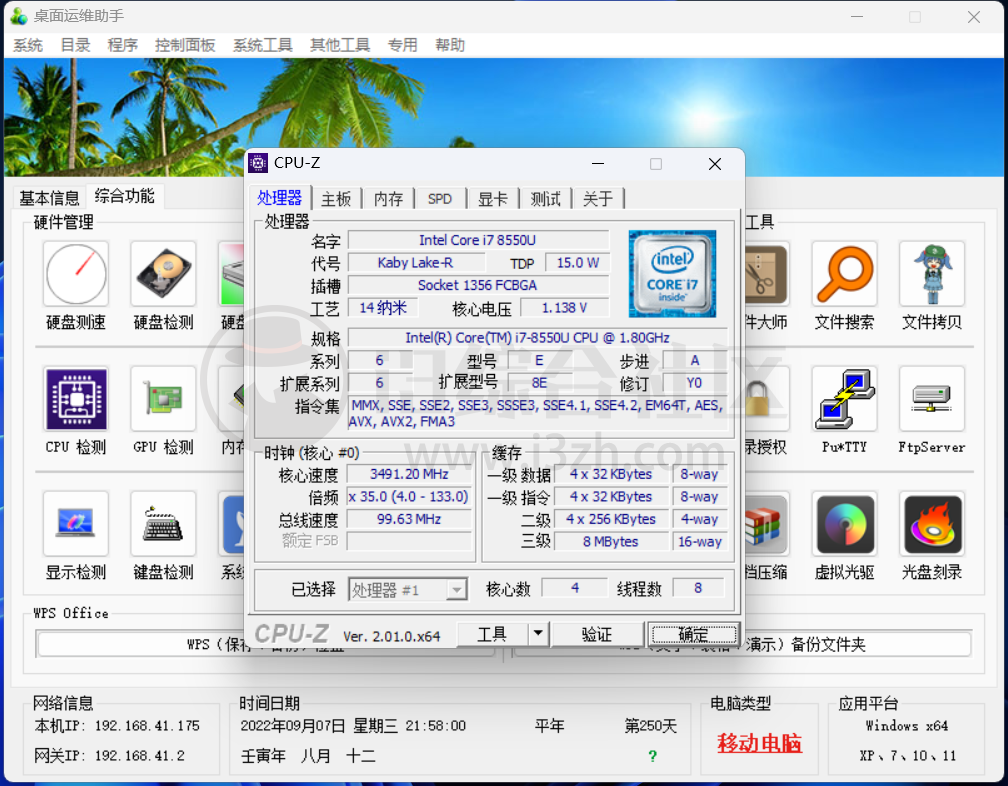Launch the FtpServer icon
1008x786 pixels.
932,399
